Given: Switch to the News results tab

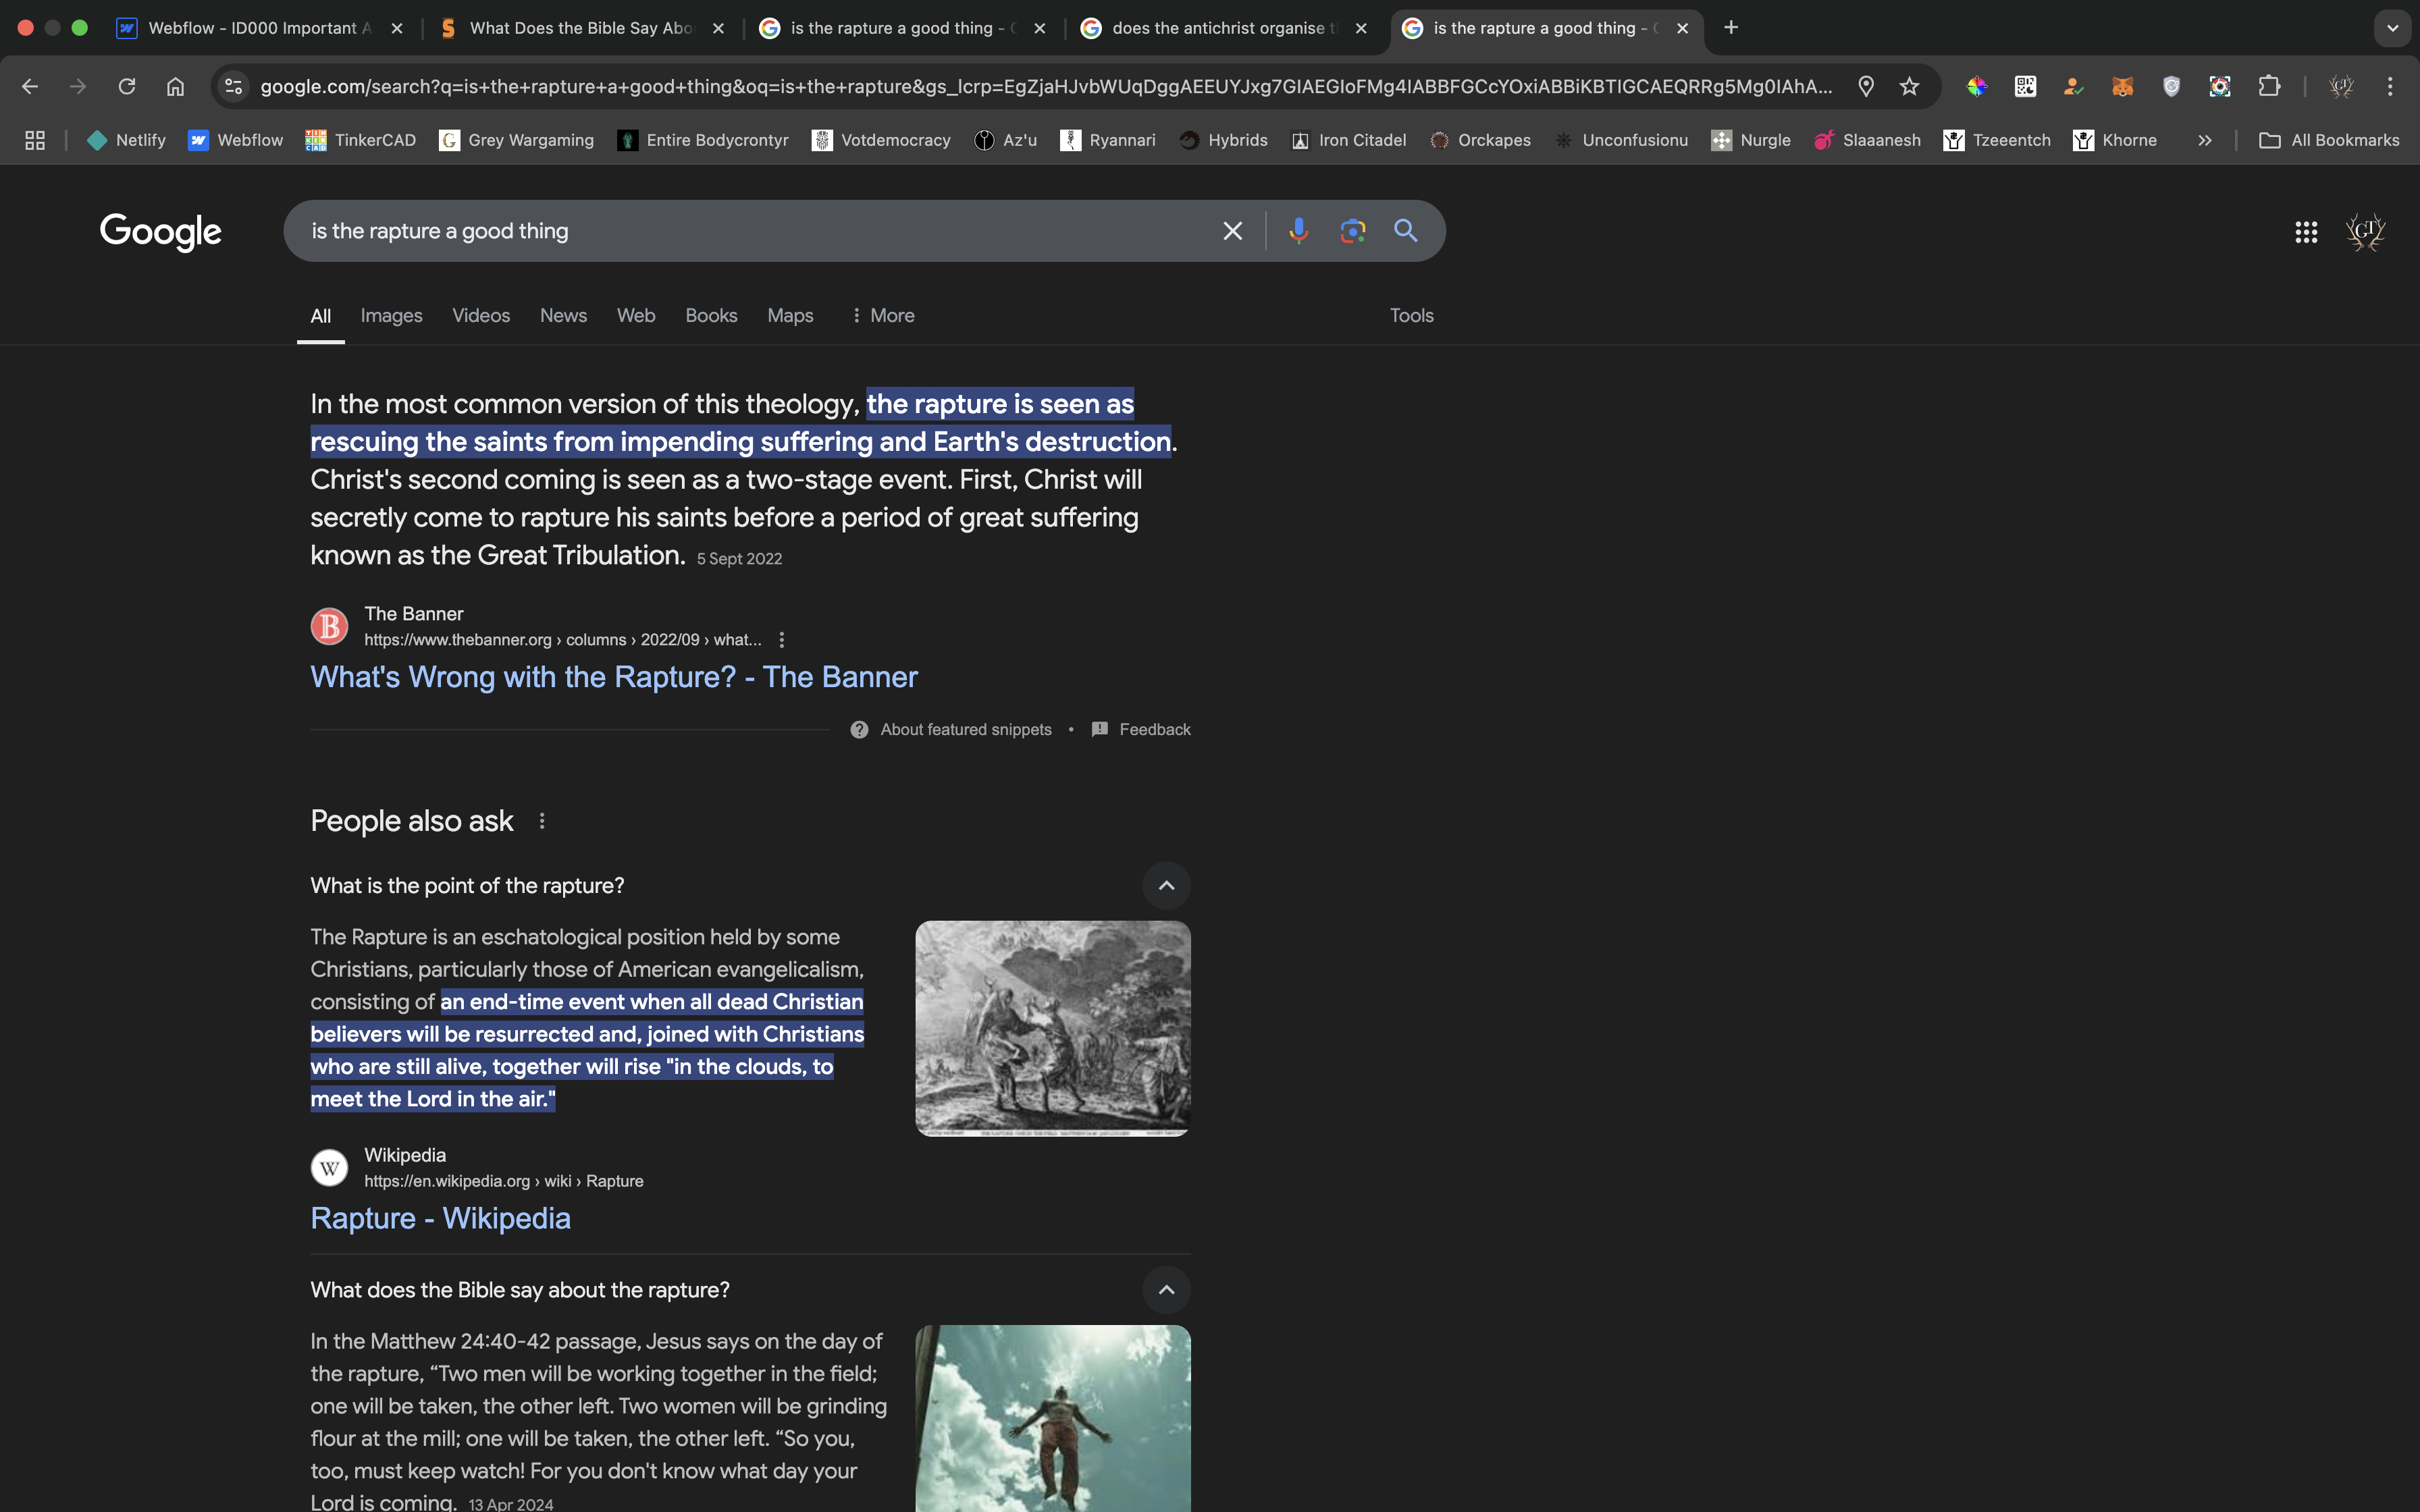Looking at the screenshot, I should (x=563, y=315).
